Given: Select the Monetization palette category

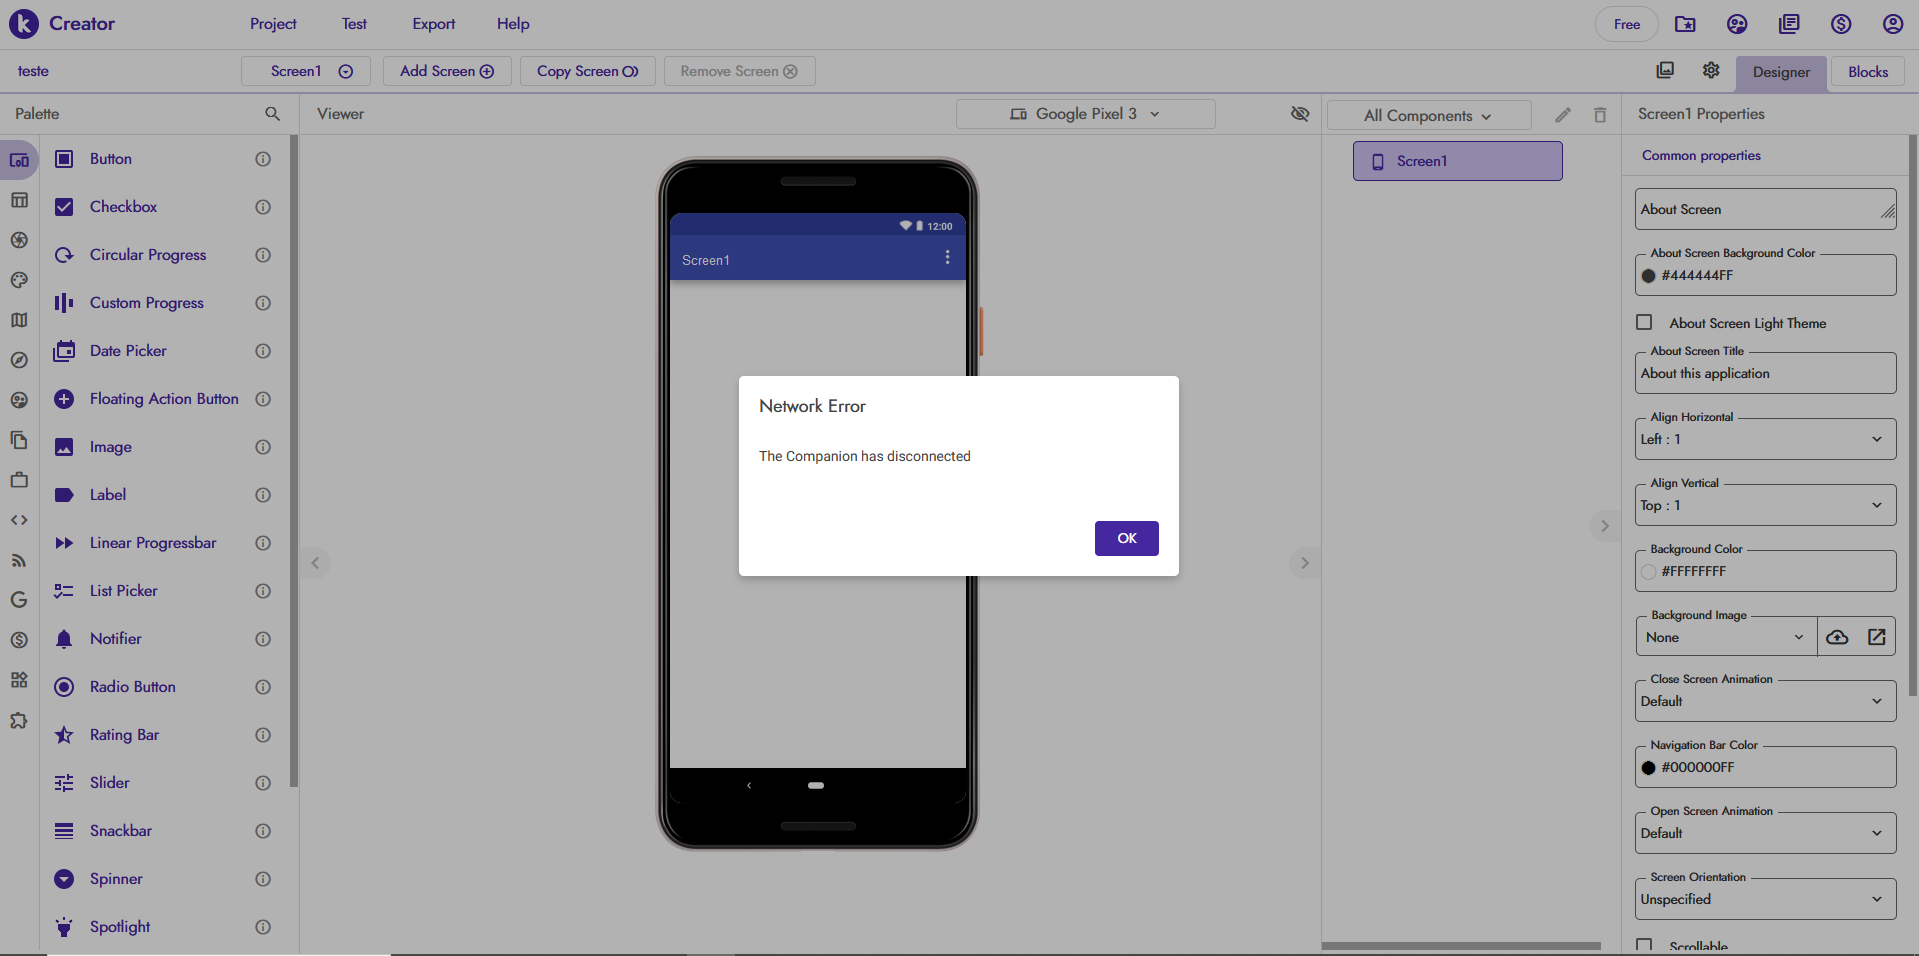Looking at the screenshot, I should 19,640.
